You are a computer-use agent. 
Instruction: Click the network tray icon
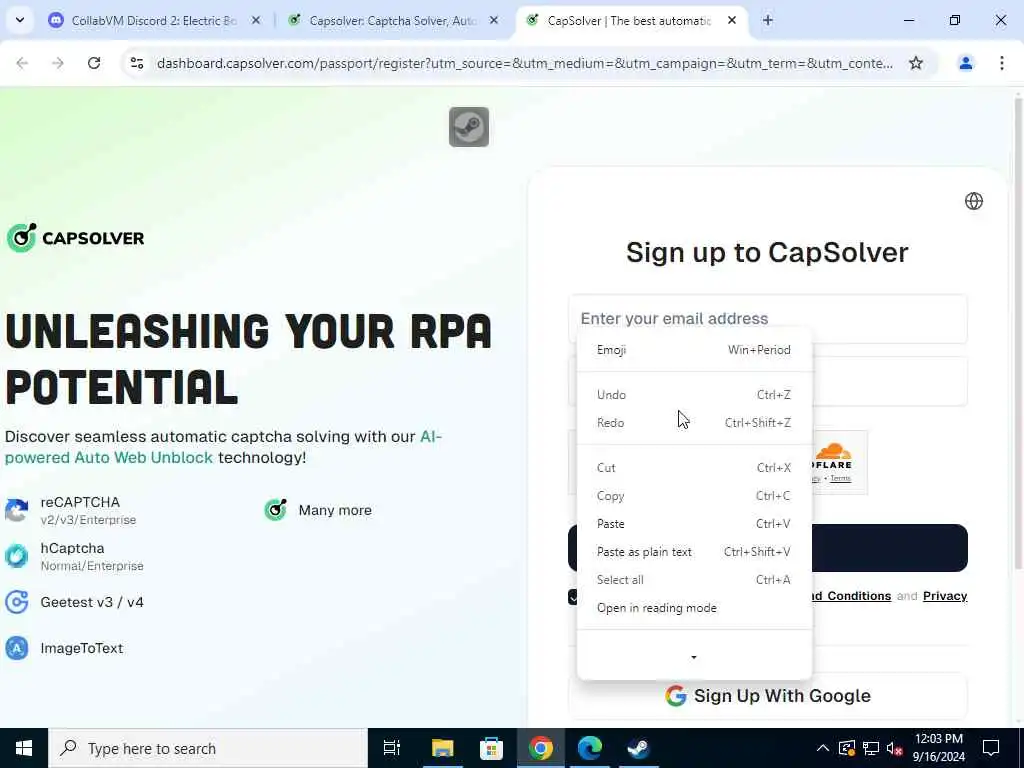(871, 748)
